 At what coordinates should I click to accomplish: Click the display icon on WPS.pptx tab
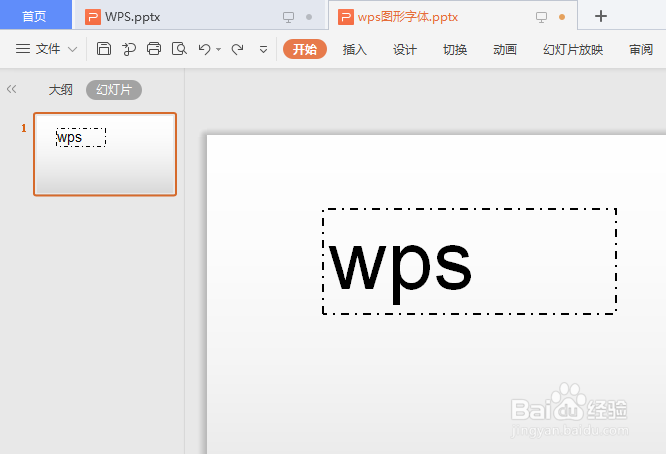(x=288, y=17)
